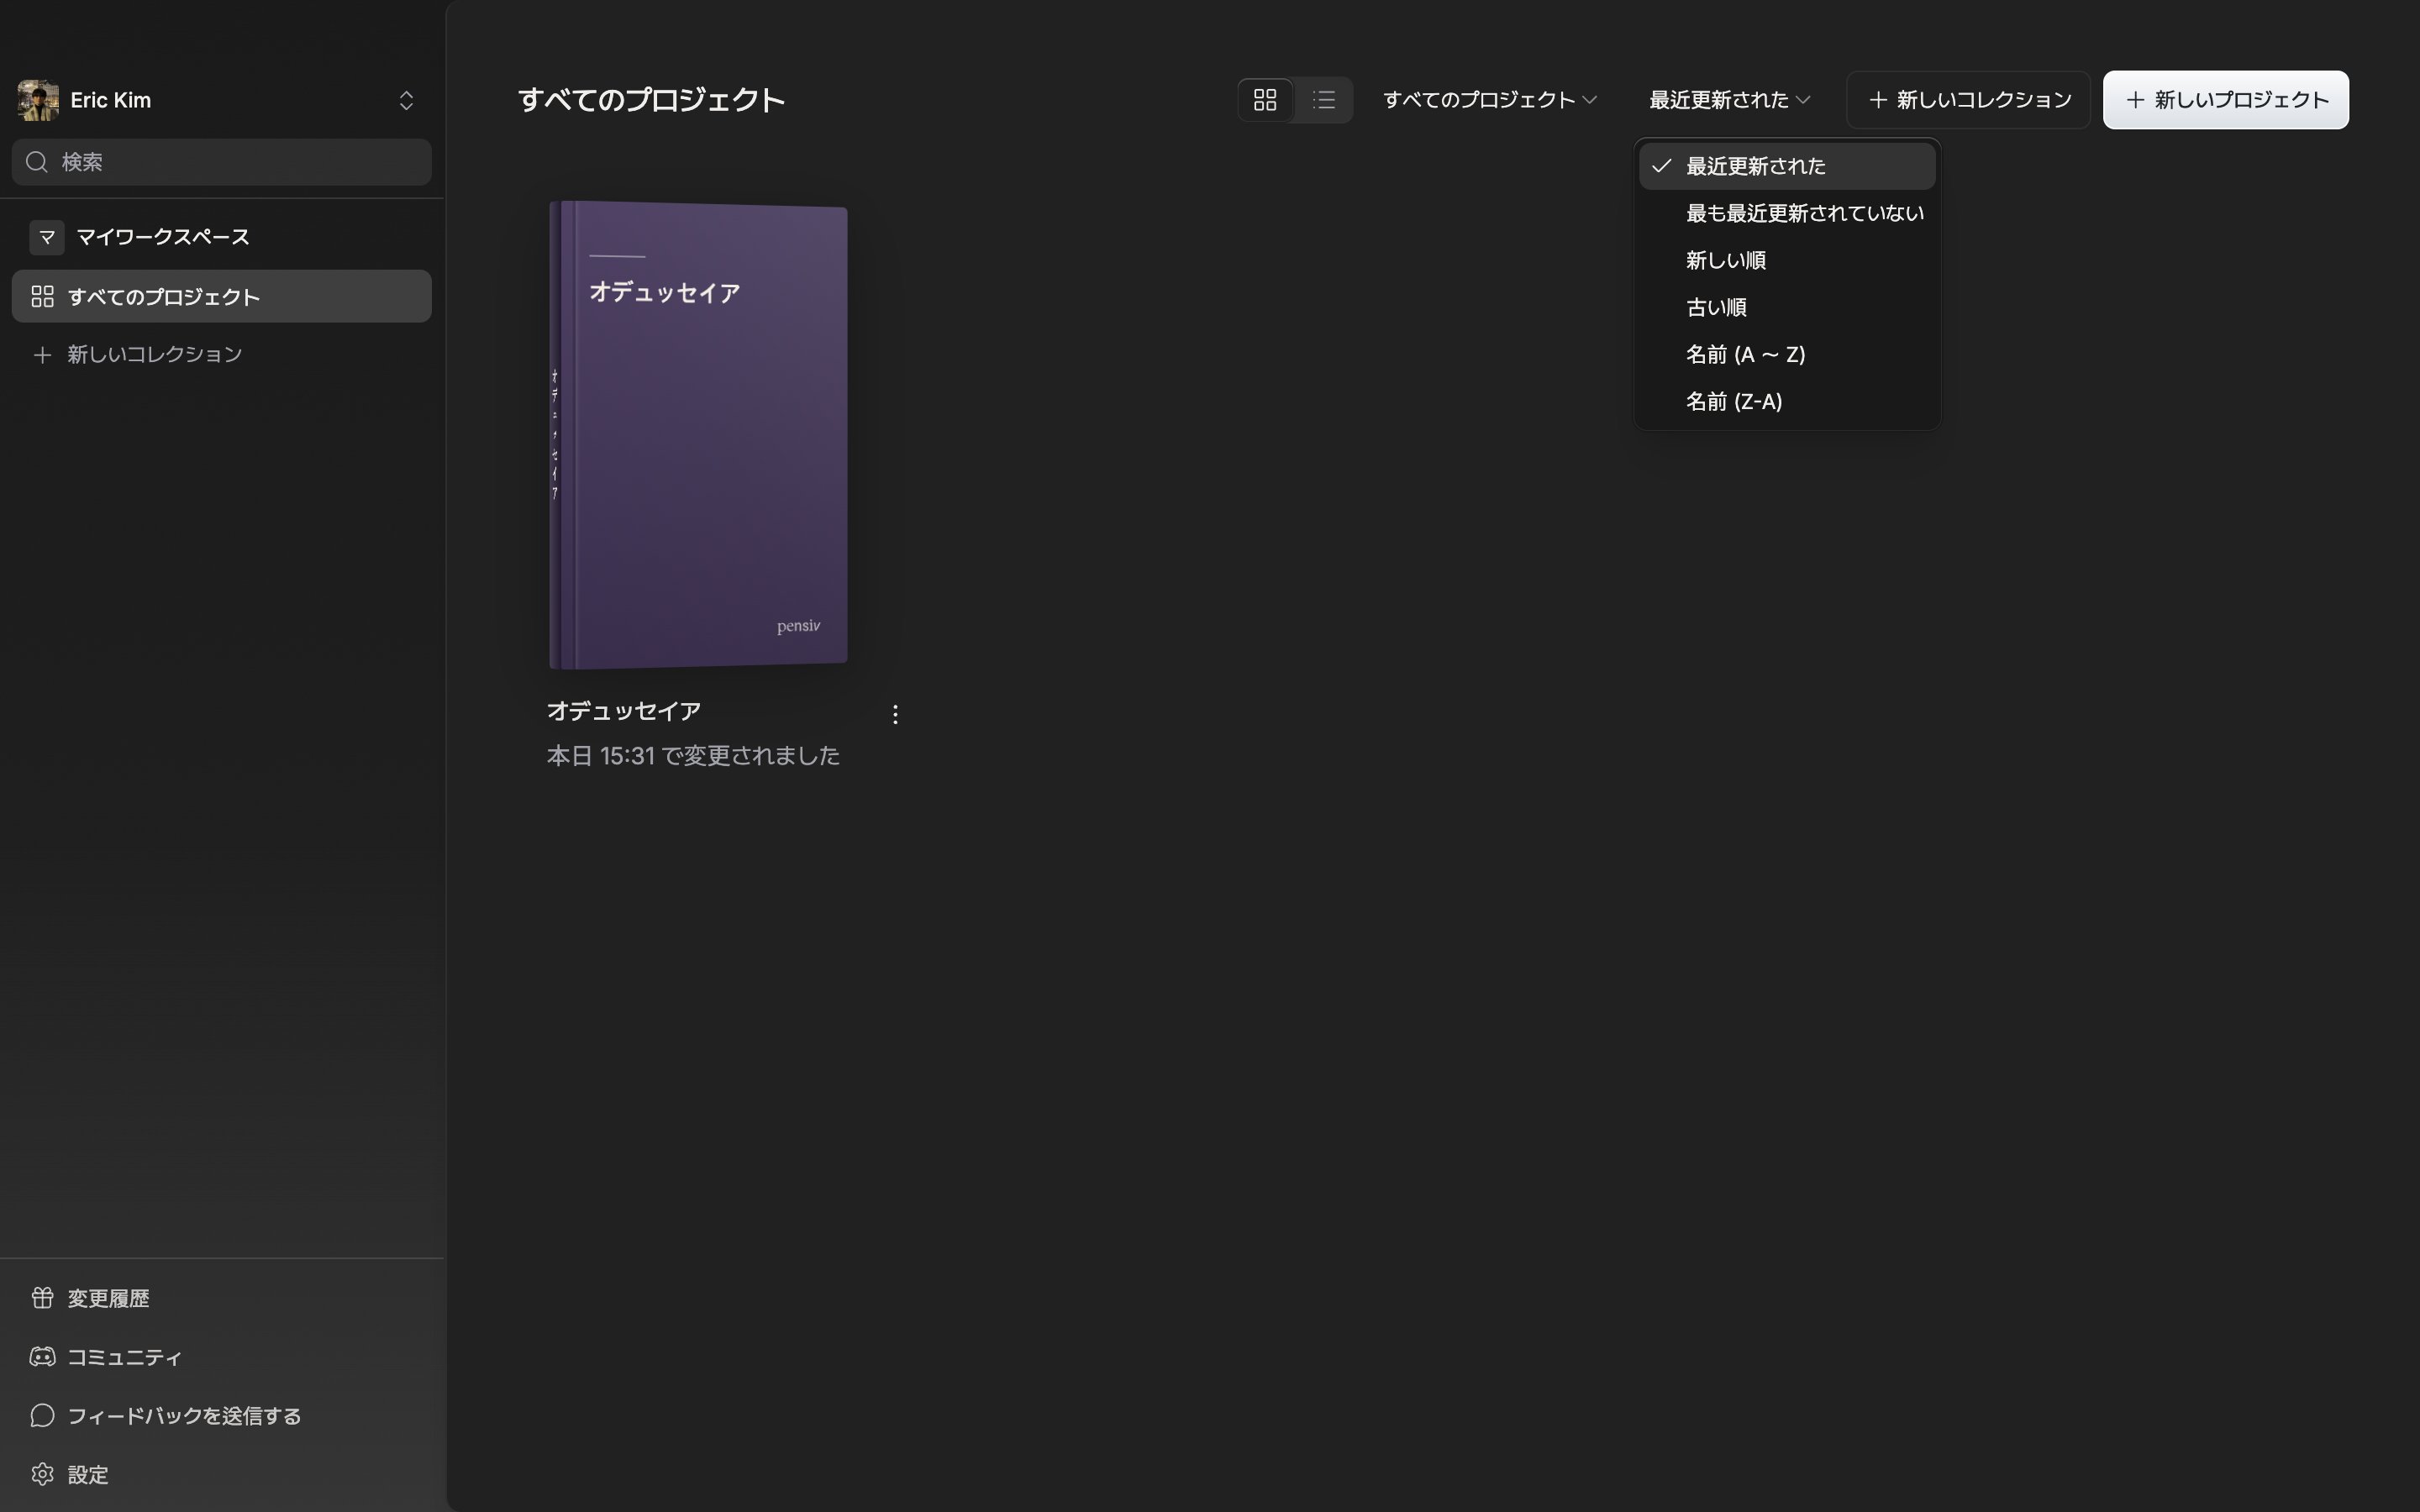This screenshot has width=2420, height=1512.
Task: Open 設定 text link in sidebar
Action: point(88,1475)
